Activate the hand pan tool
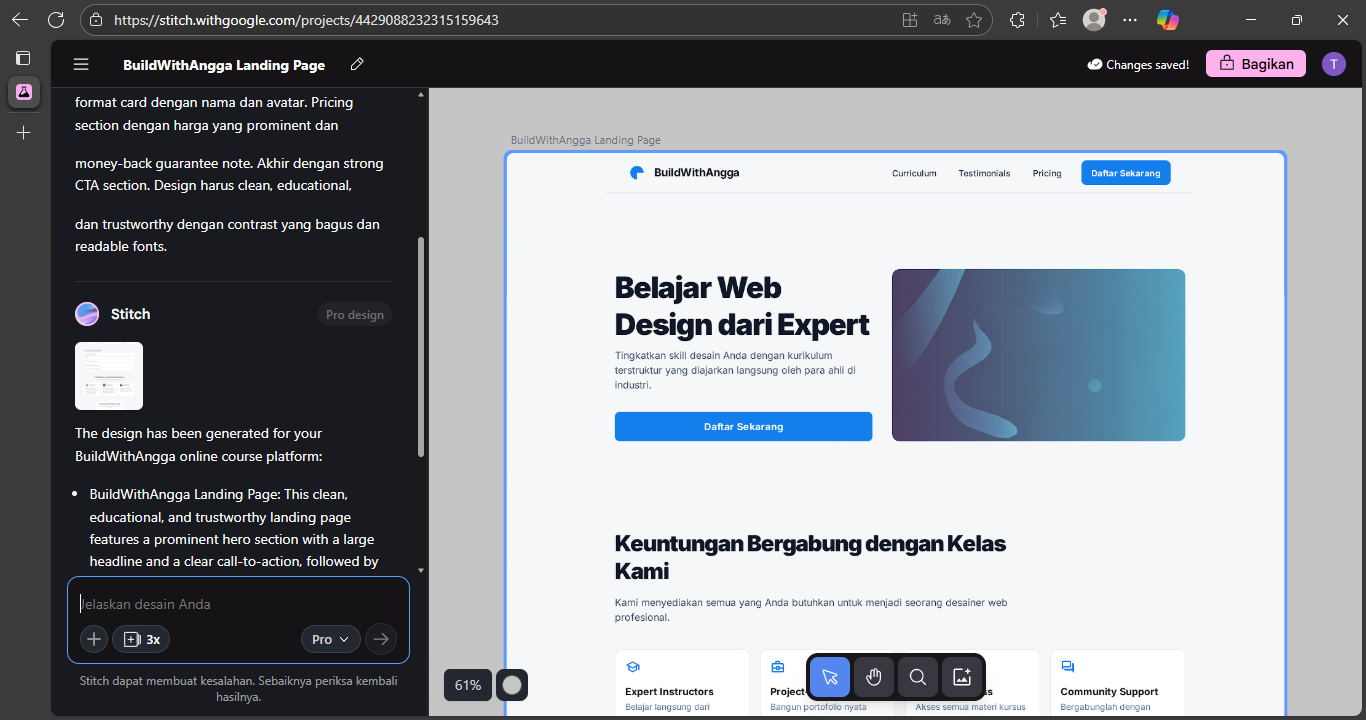1366x720 pixels. click(x=873, y=677)
